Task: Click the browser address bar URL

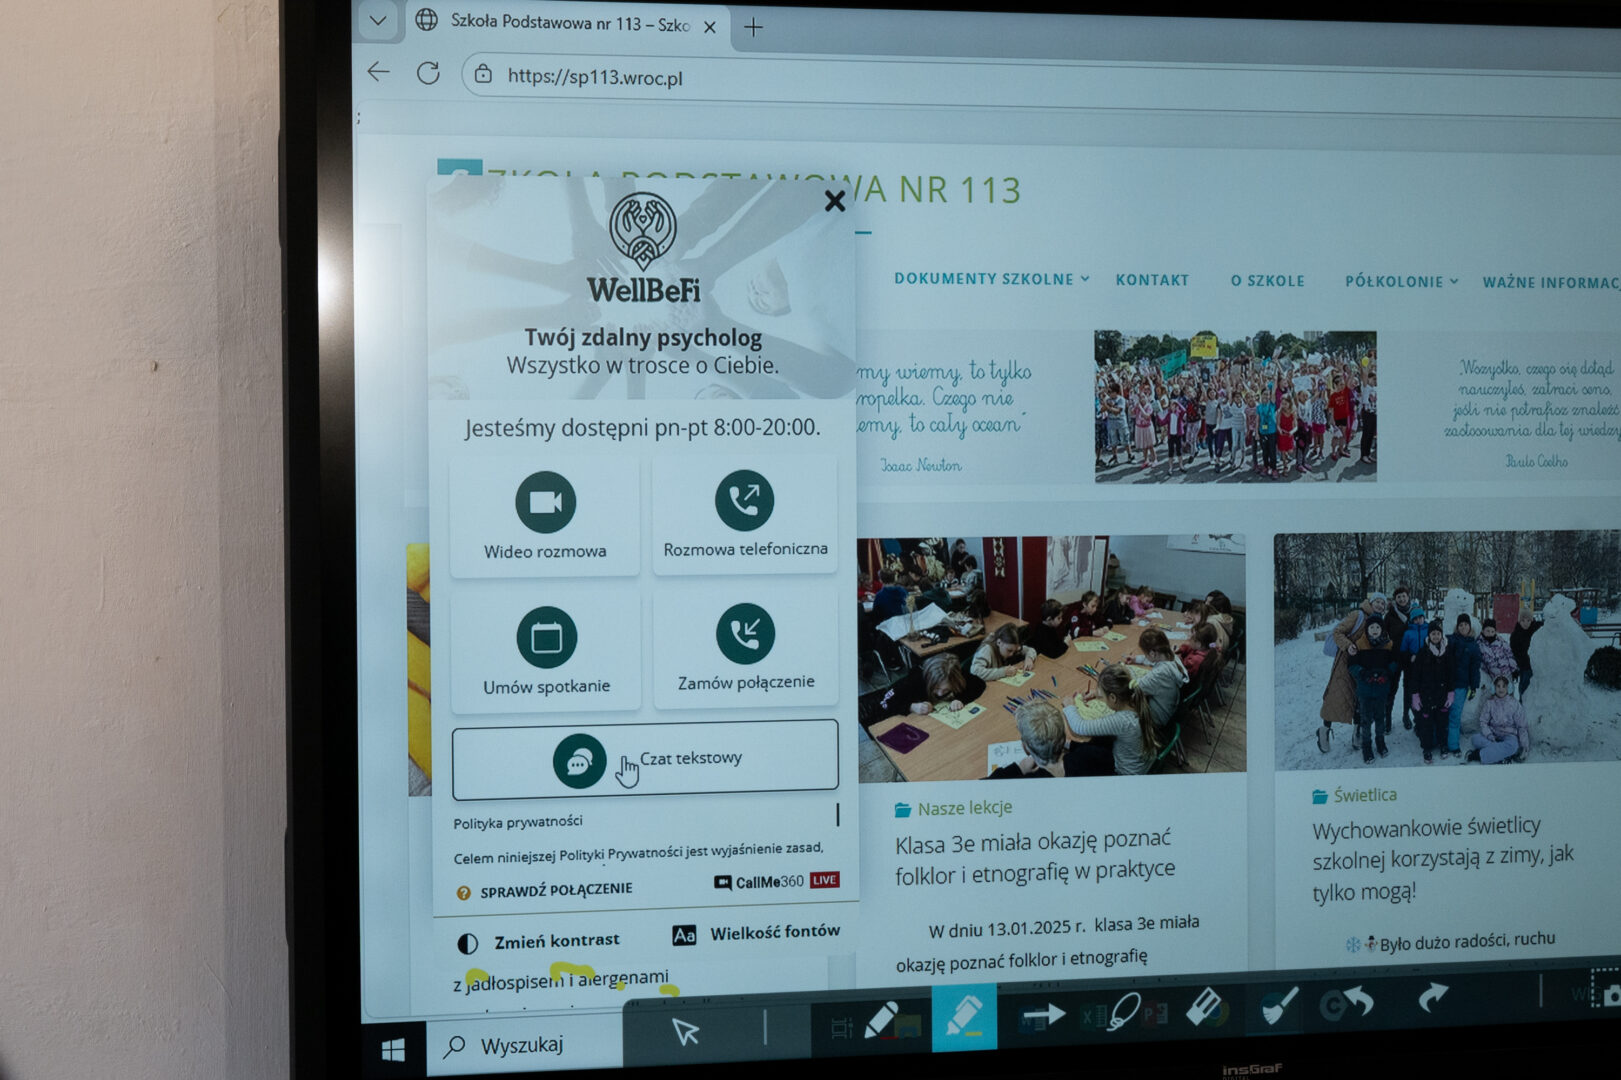Action: click(595, 77)
